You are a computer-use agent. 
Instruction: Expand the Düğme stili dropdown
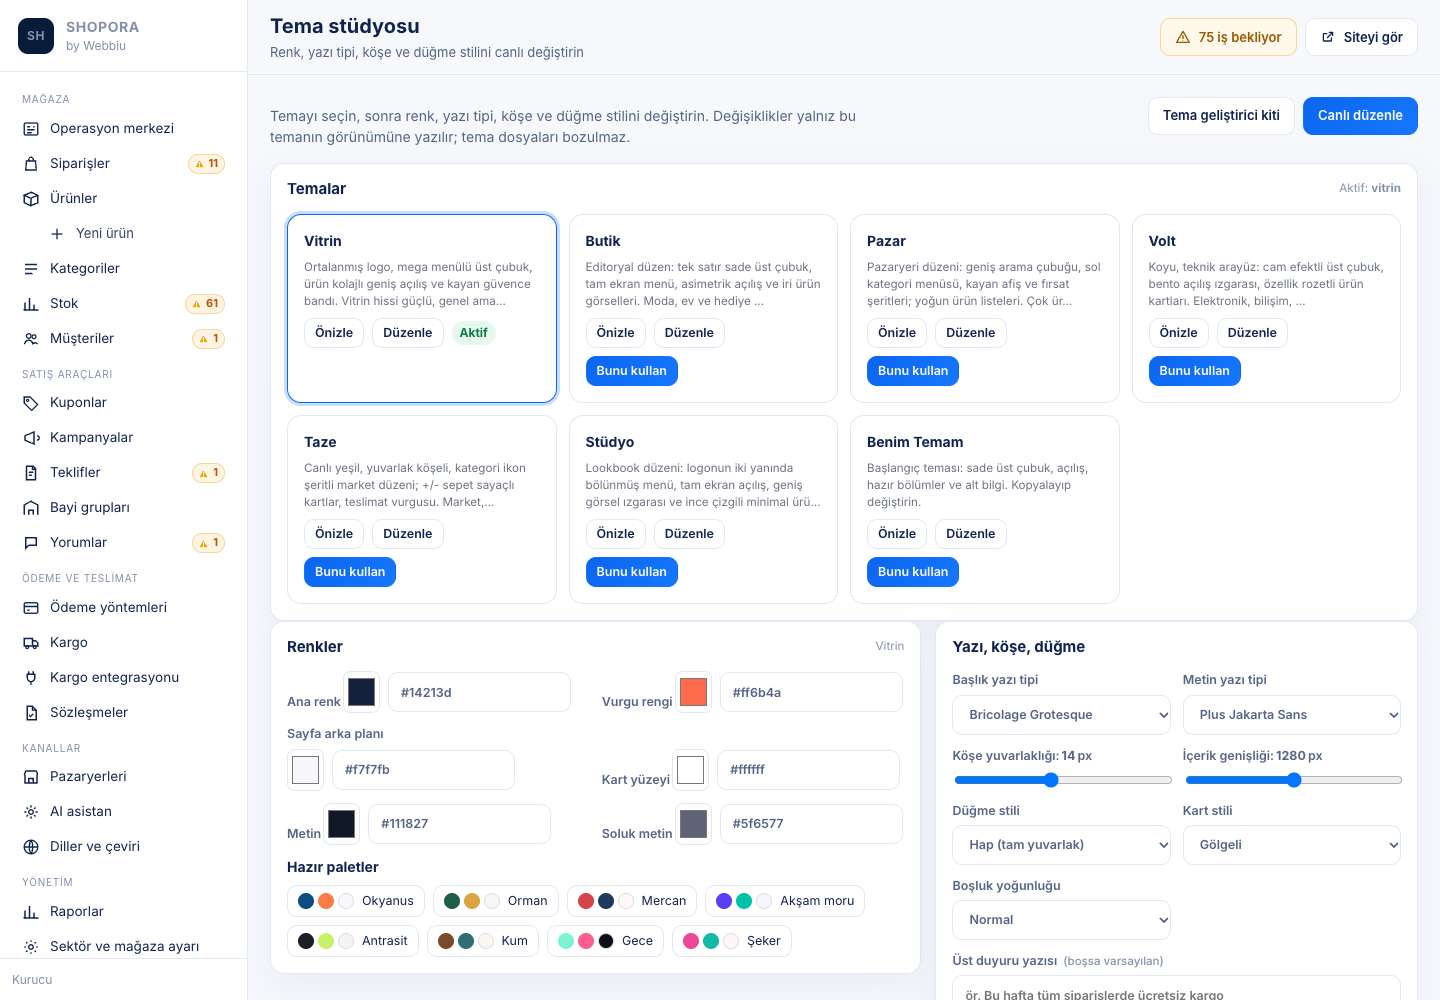coord(1061,845)
